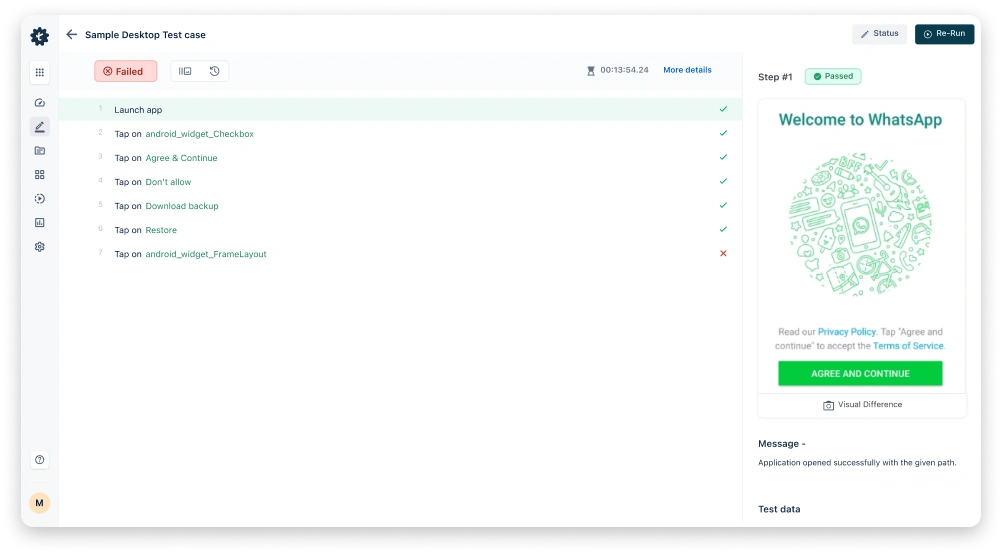Click the help question mark icon
The height and width of the screenshot is (555, 1002).
click(40, 460)
